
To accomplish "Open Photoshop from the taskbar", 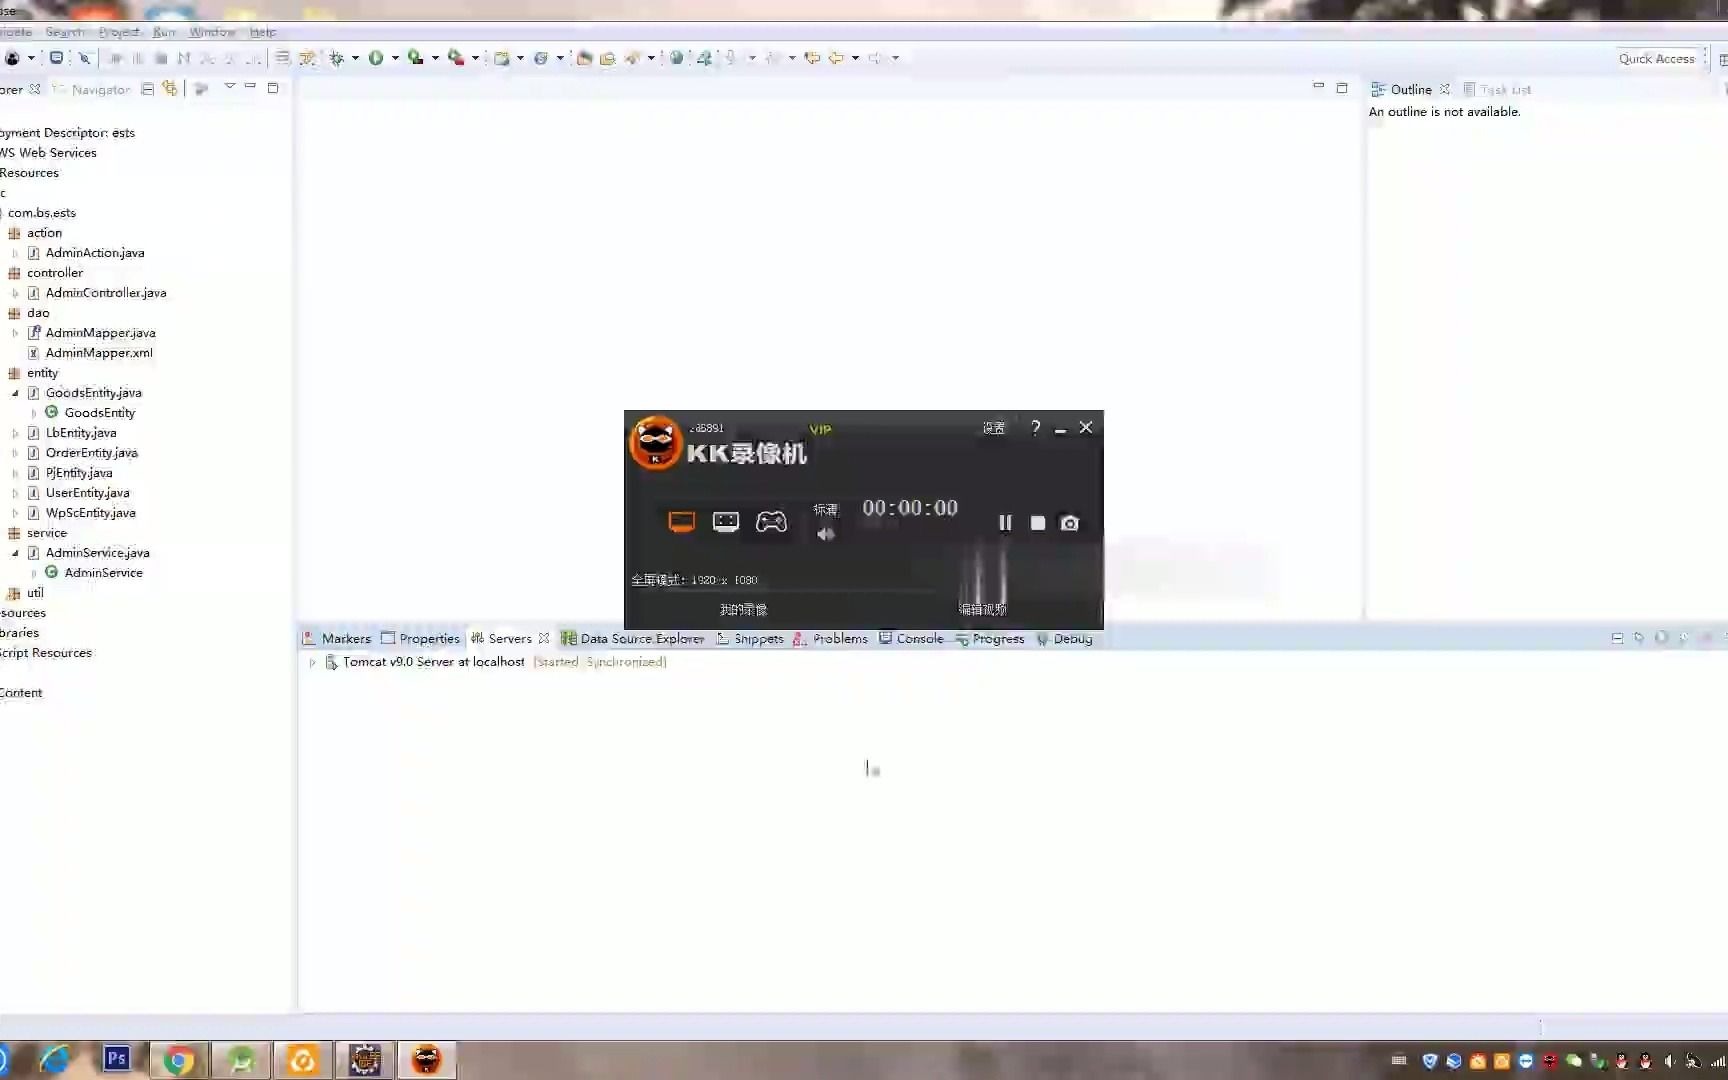I will click(116, 1059).
